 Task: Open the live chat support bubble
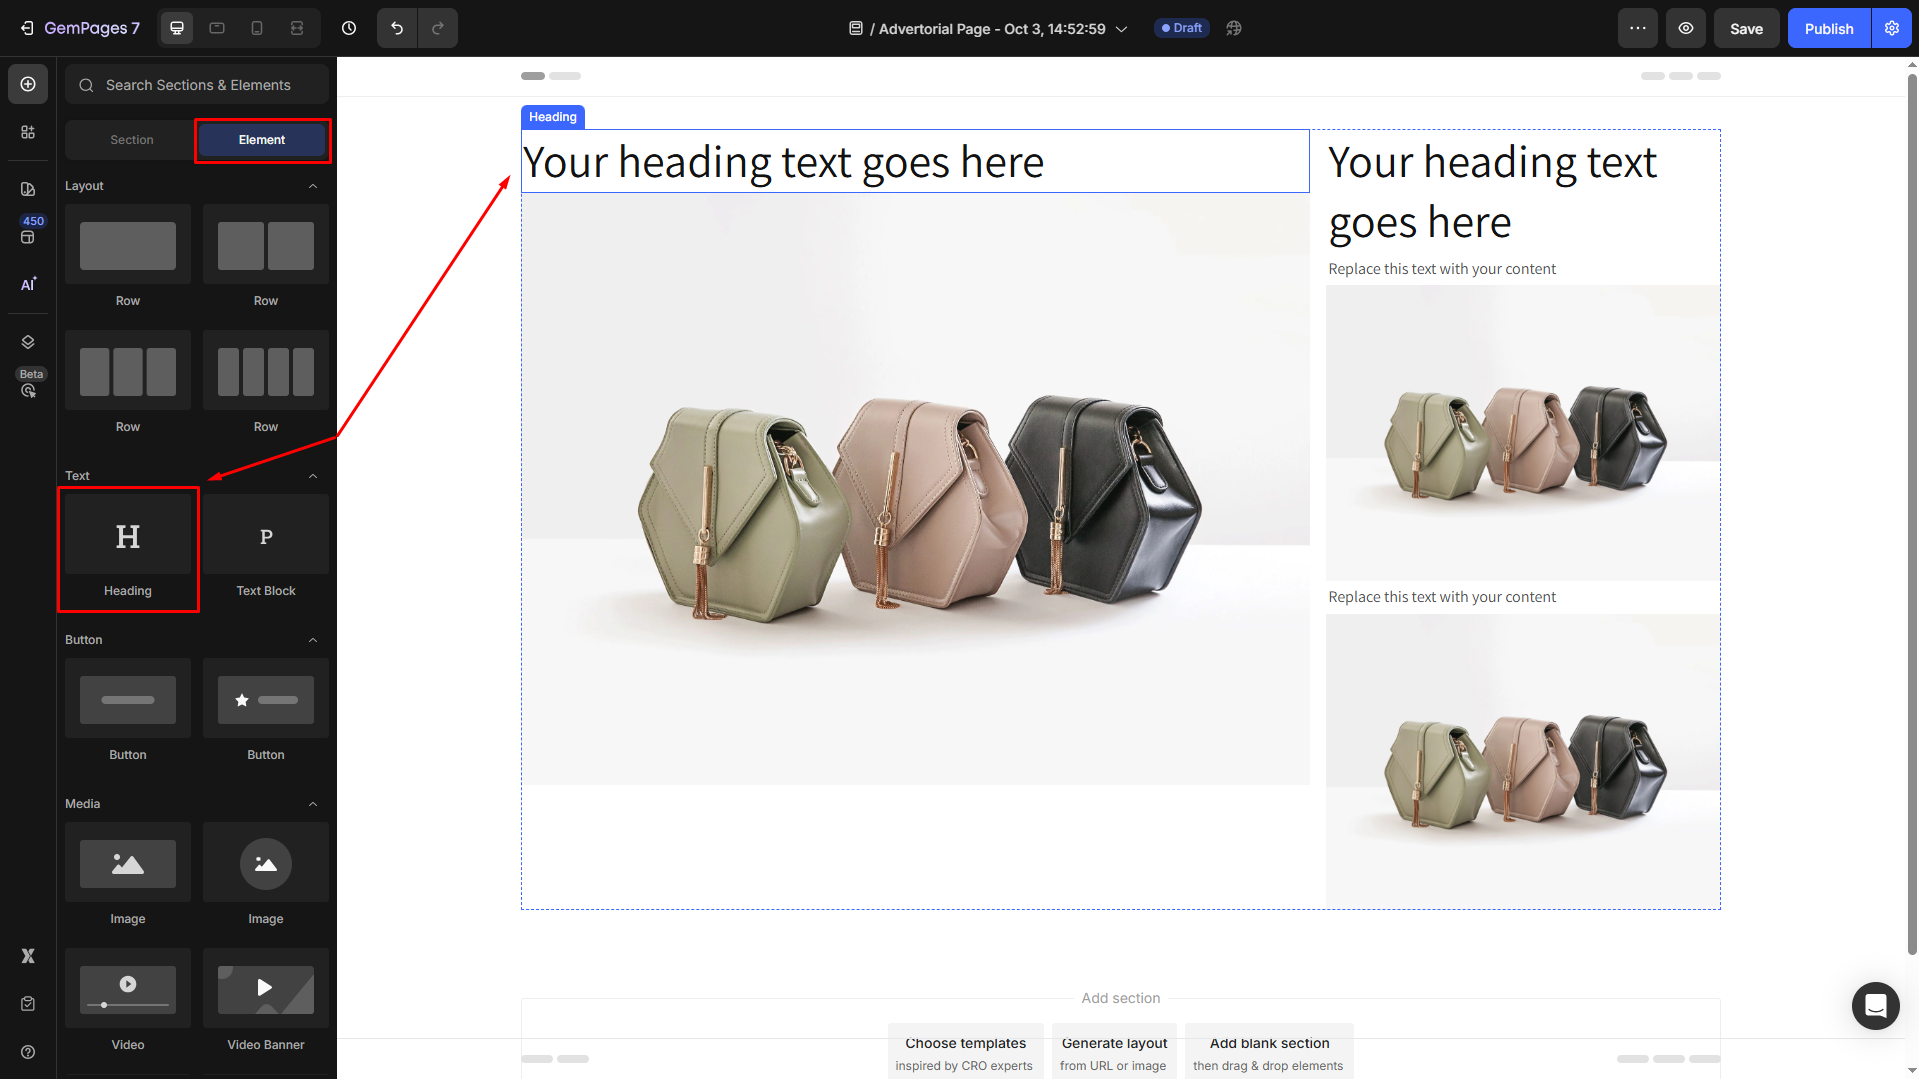click(1875, 1005)
